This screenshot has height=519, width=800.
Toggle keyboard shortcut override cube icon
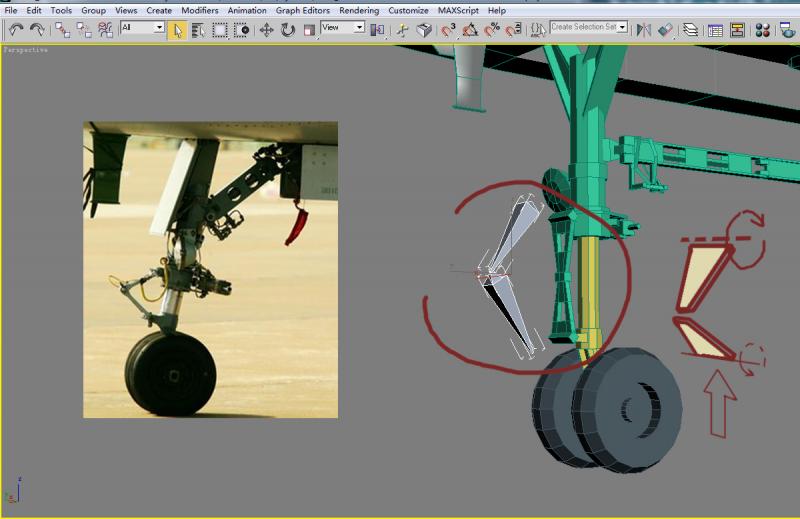(424, 31)
